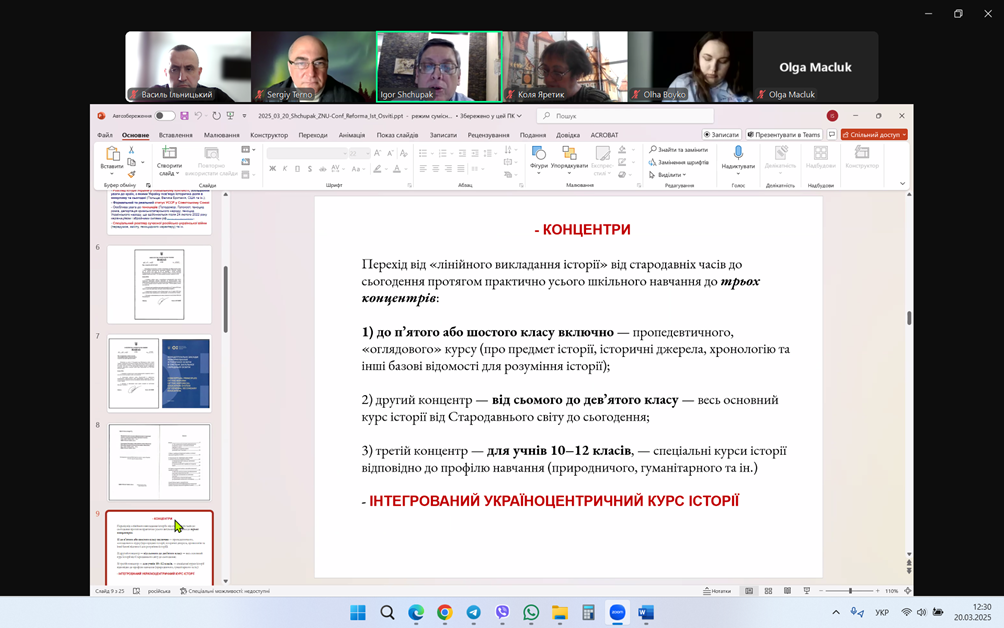Expand the Select (Виділити) dropdown

pyautogui.click(x=669, y=175)
